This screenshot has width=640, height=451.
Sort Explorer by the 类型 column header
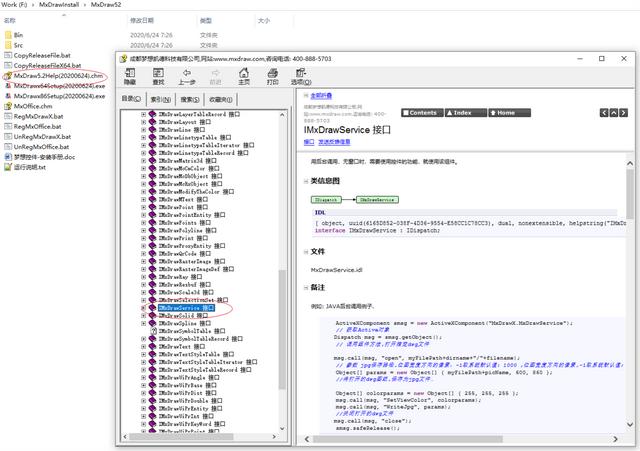click(206, 20)
